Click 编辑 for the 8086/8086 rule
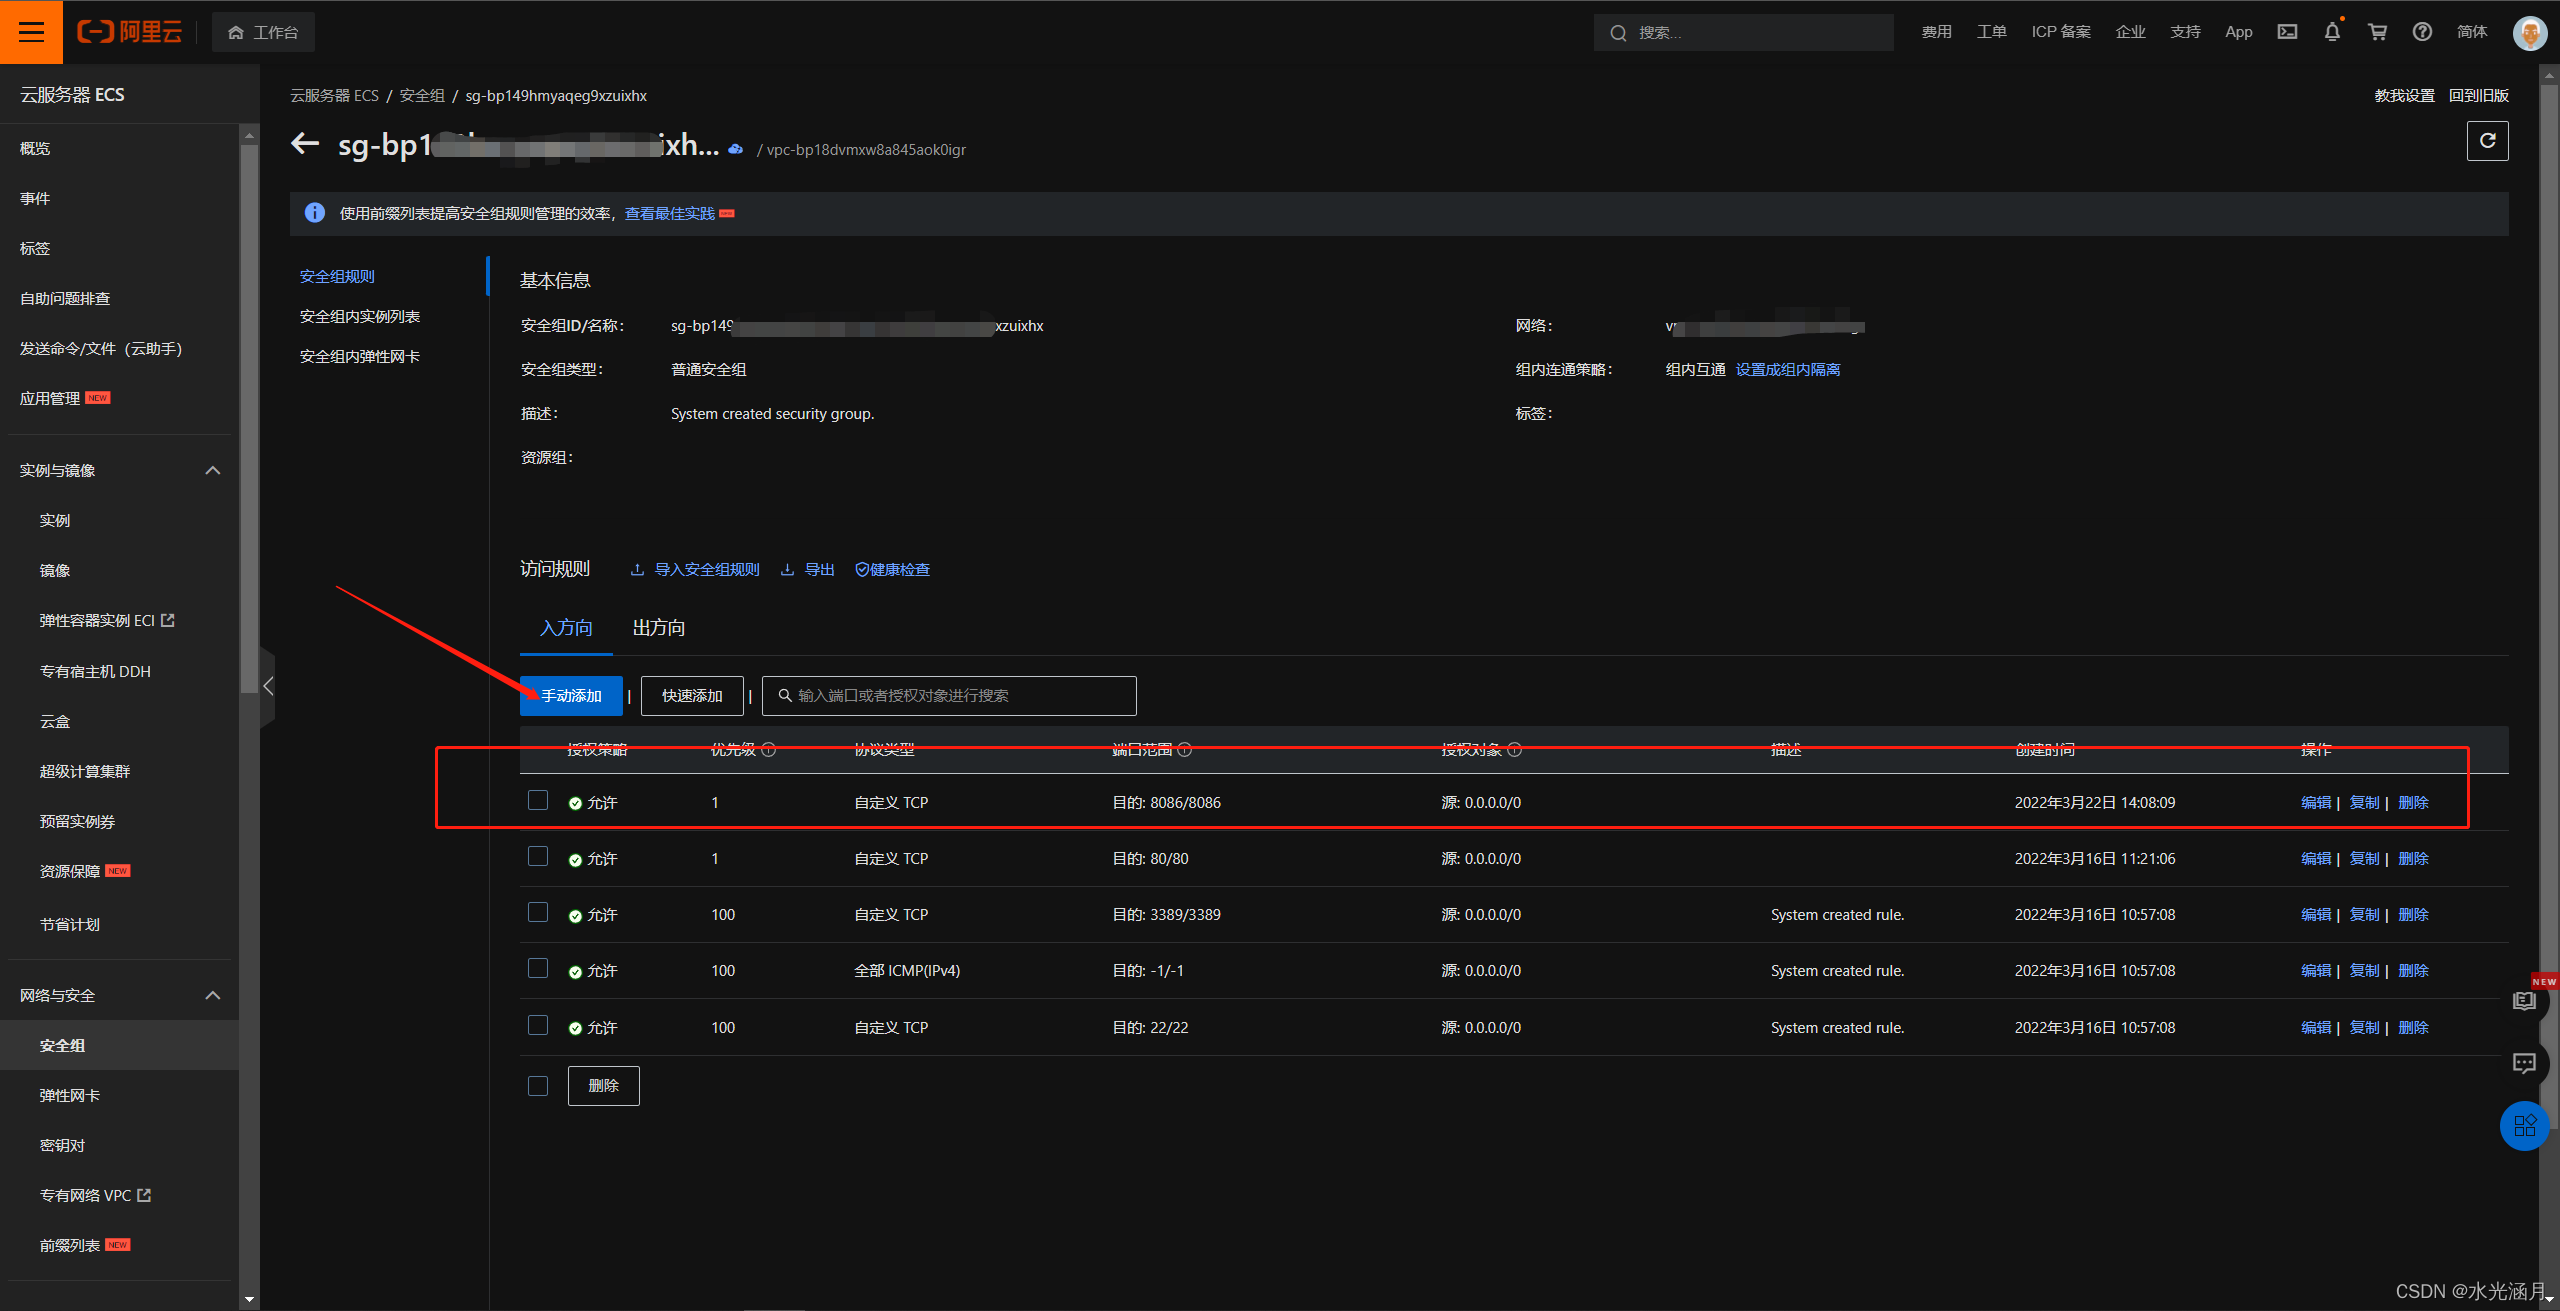 [x=2316, y=803]
